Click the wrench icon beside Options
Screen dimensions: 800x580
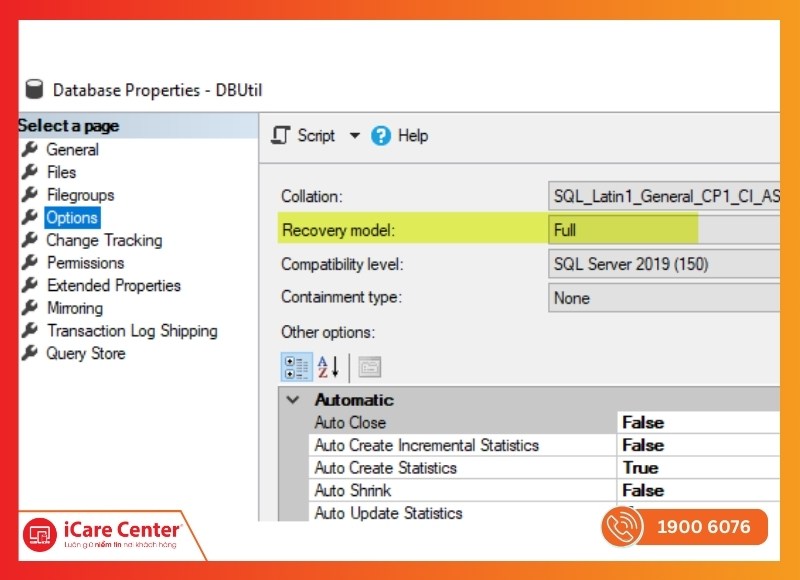click(30, 217)
